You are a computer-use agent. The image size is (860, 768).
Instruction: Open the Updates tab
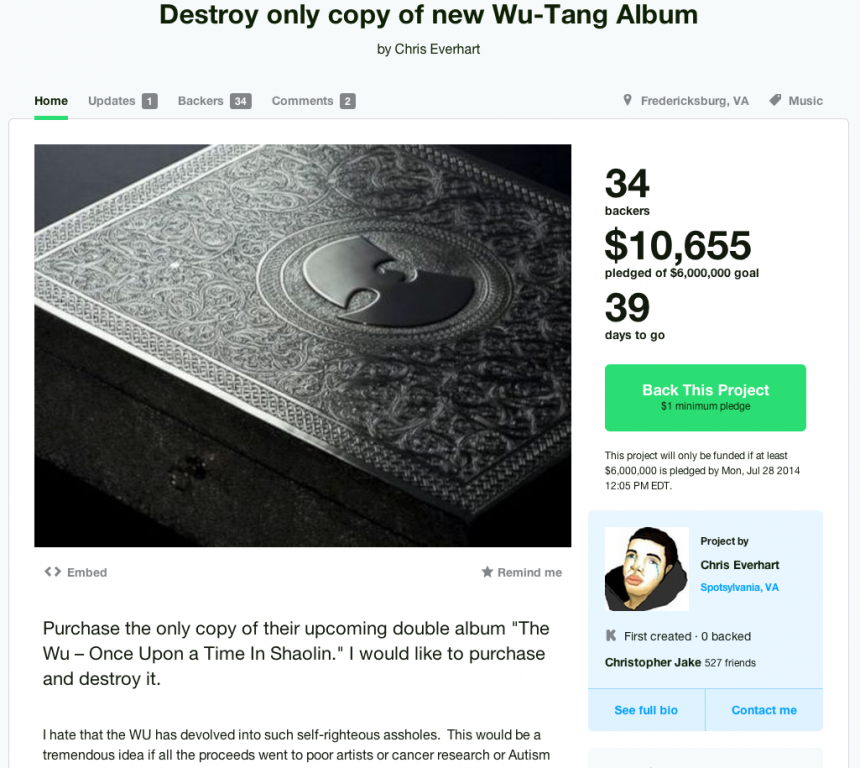(112, 101)
